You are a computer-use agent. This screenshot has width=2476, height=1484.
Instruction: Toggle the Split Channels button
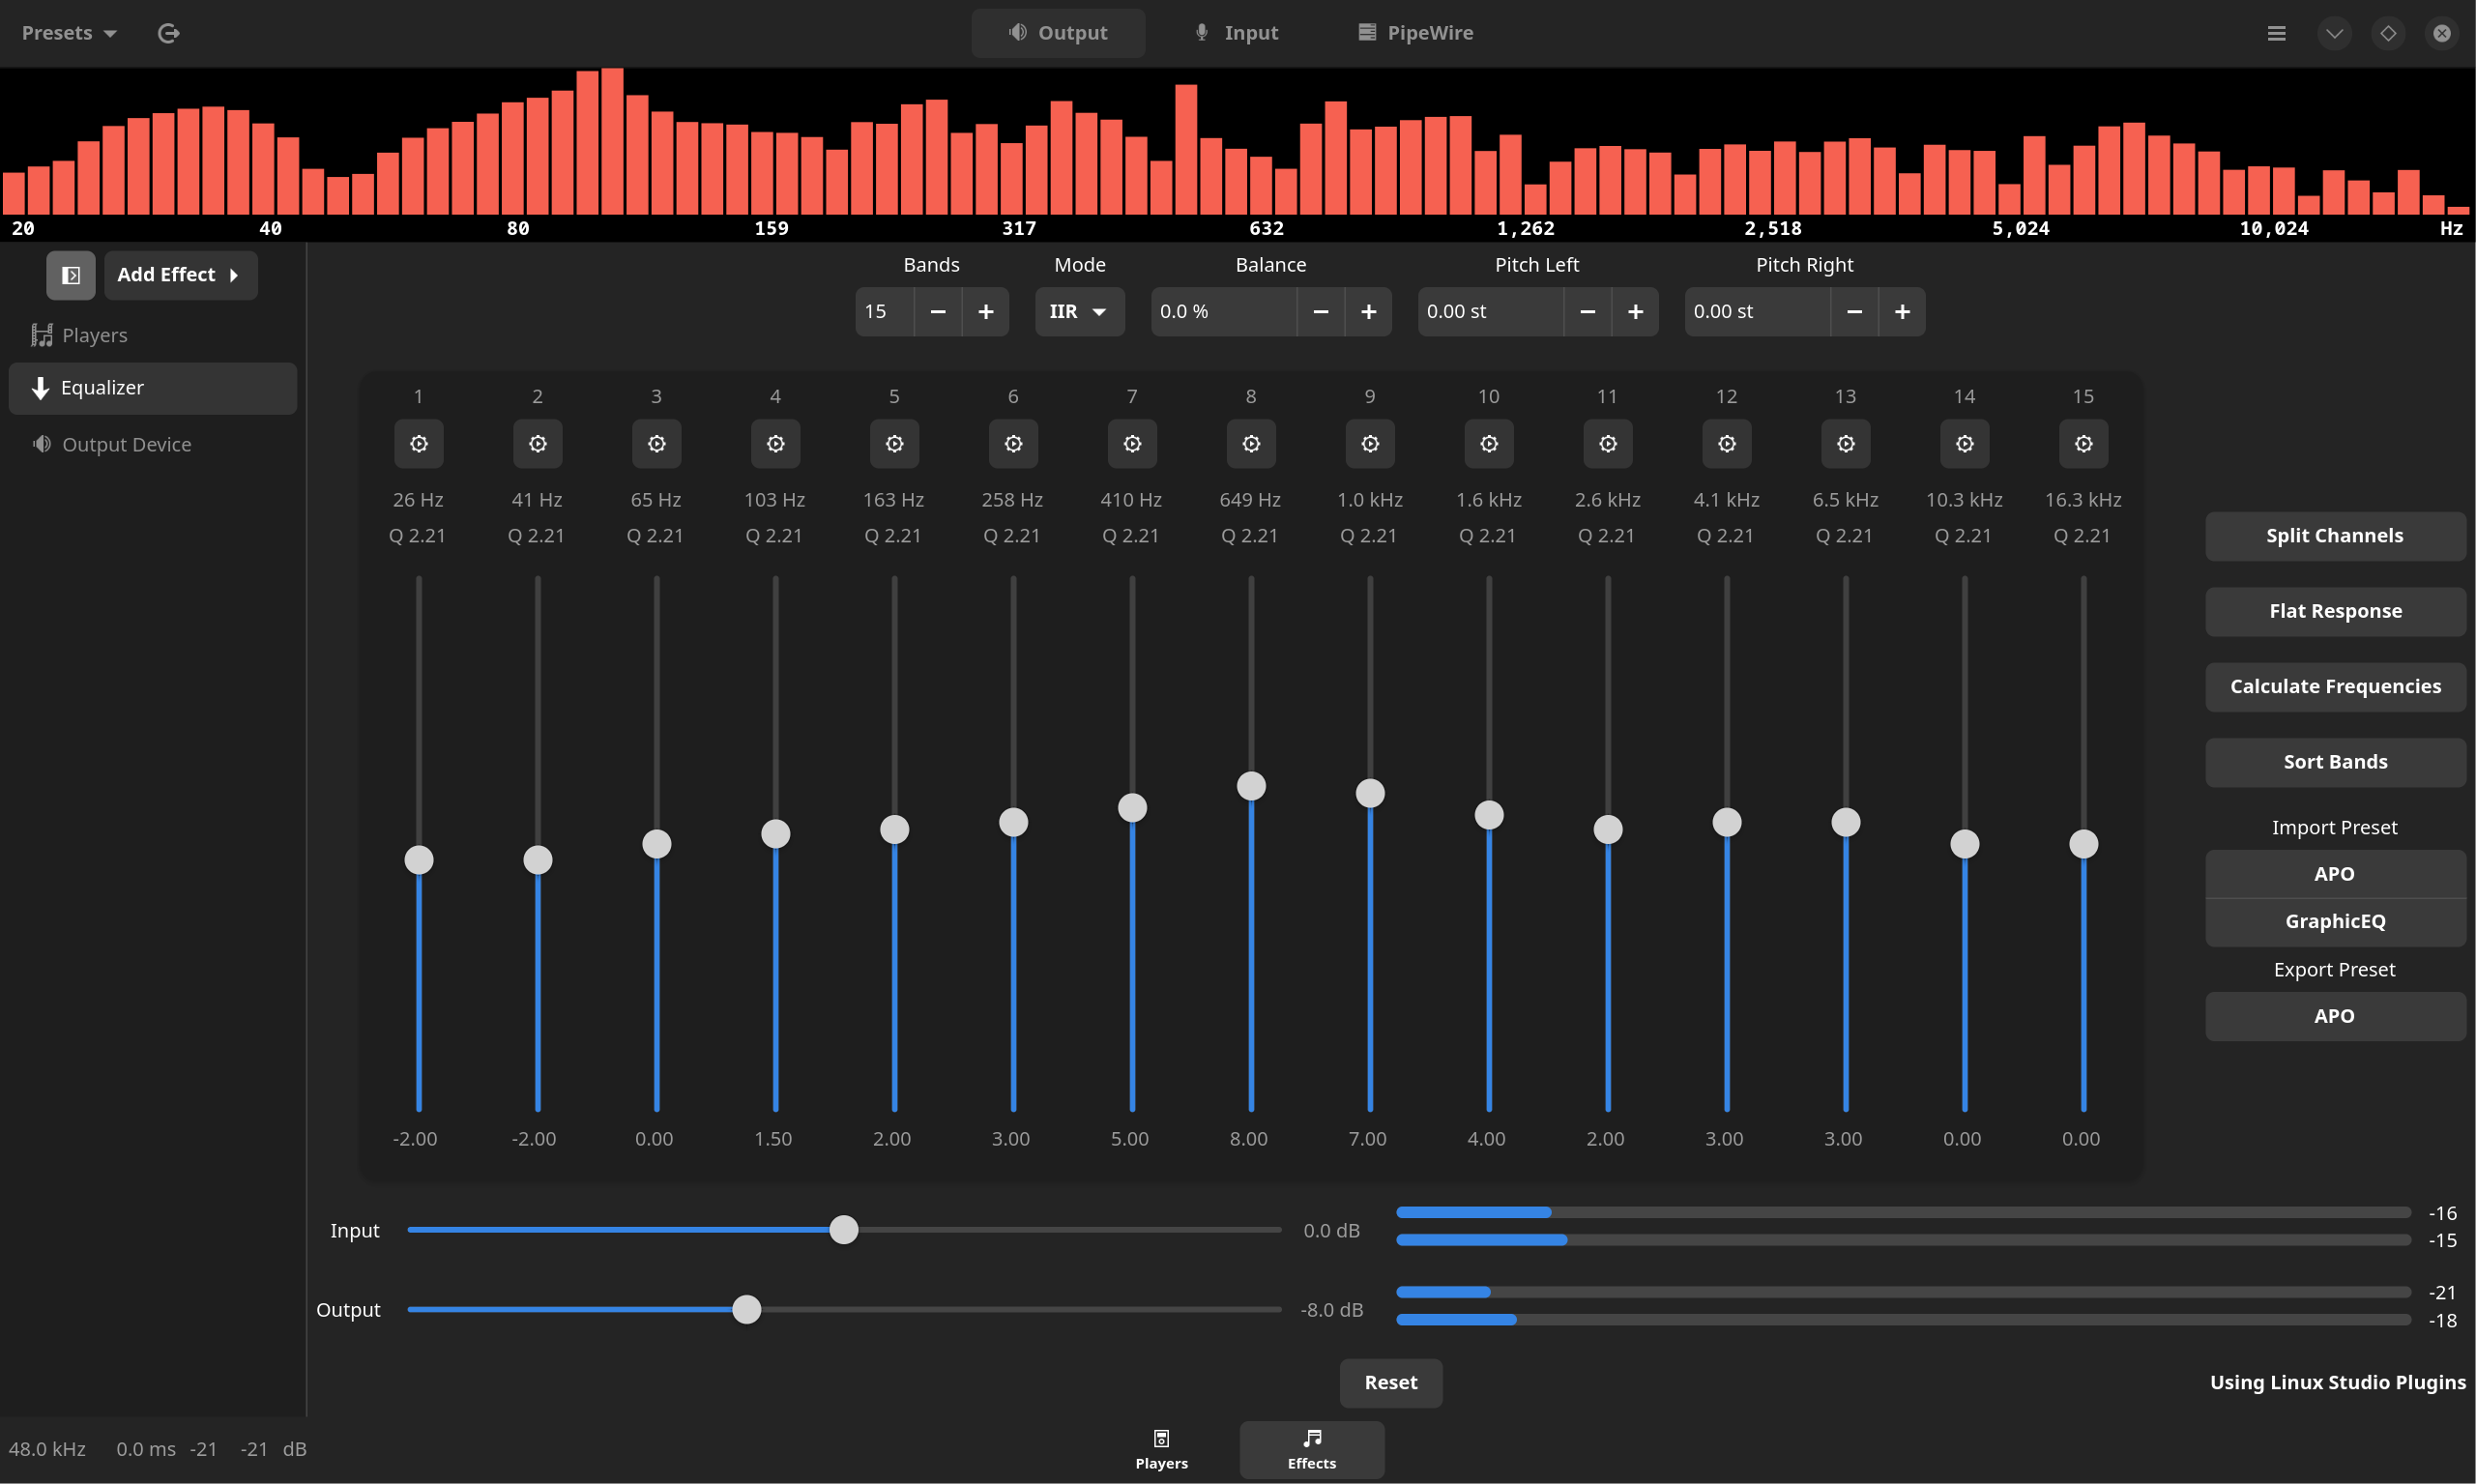coord(2334,536)
